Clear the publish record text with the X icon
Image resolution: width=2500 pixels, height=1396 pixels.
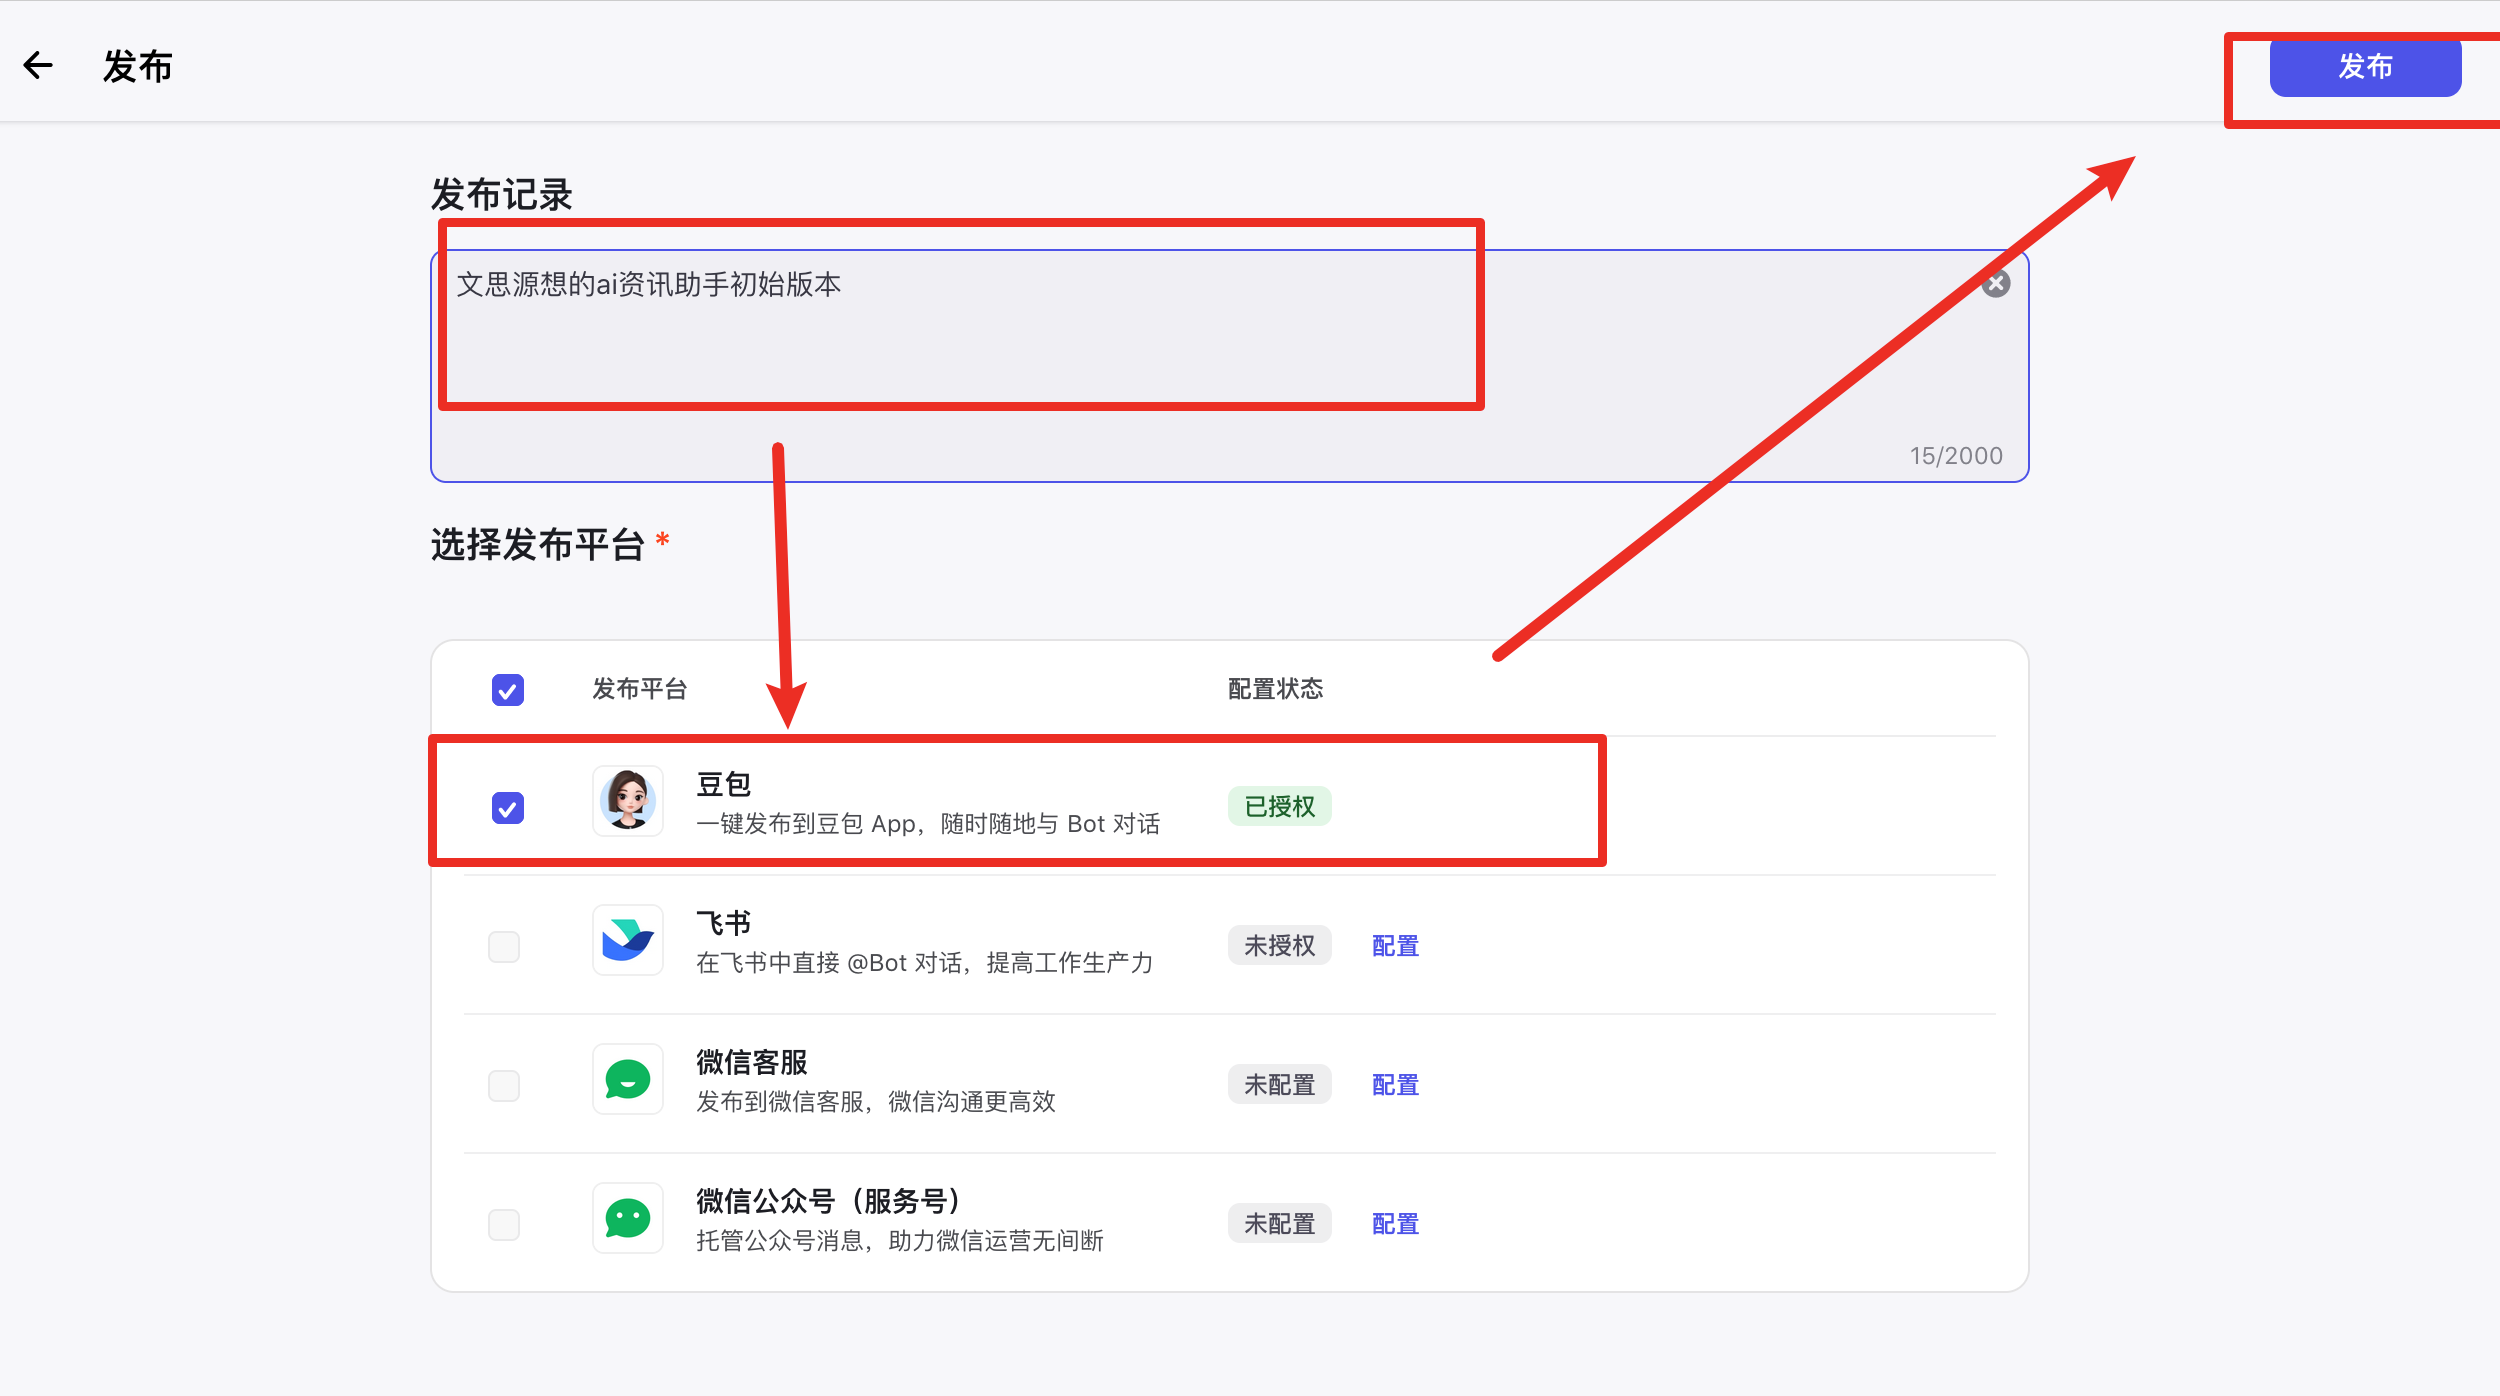[1996, 284]
